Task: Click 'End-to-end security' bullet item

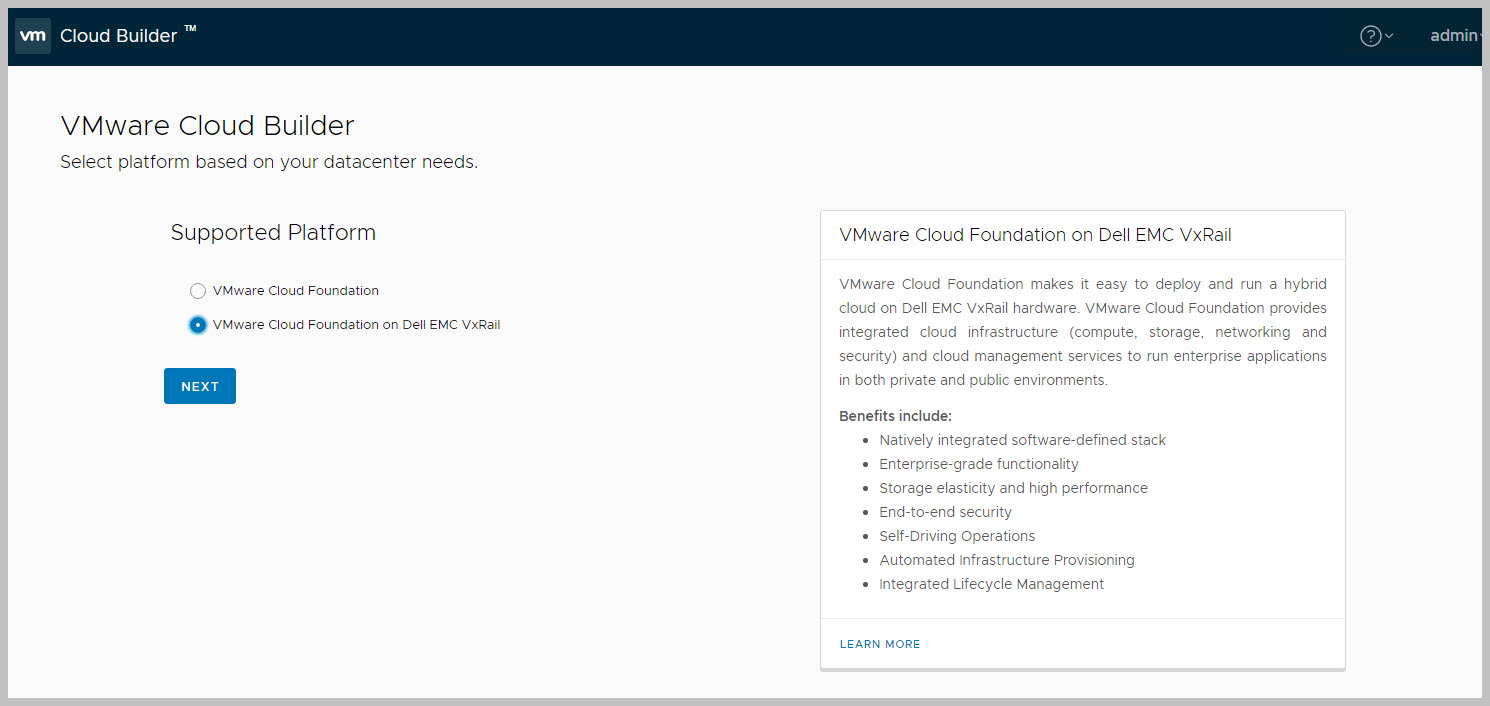Action: (945, 512)
